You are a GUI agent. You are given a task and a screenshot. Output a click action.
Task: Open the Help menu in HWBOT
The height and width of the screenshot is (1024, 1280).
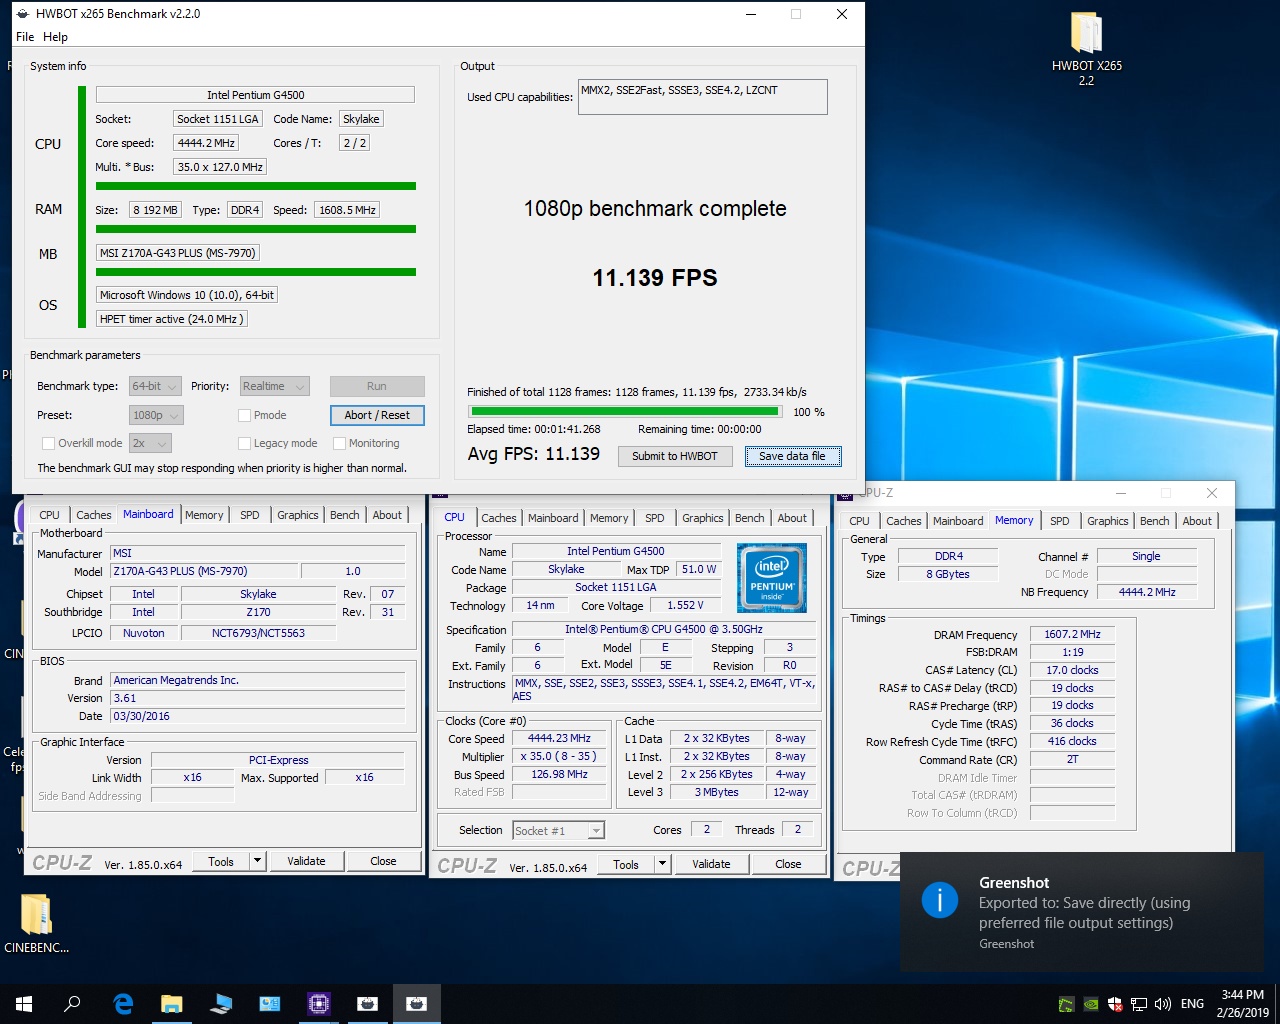pyautogui.click(x=55, y=37)
